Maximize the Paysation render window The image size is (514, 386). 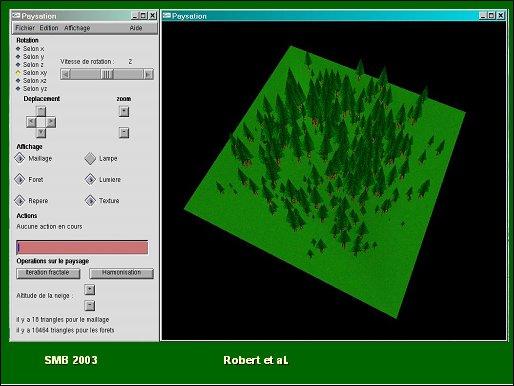[x=491, y=15]
